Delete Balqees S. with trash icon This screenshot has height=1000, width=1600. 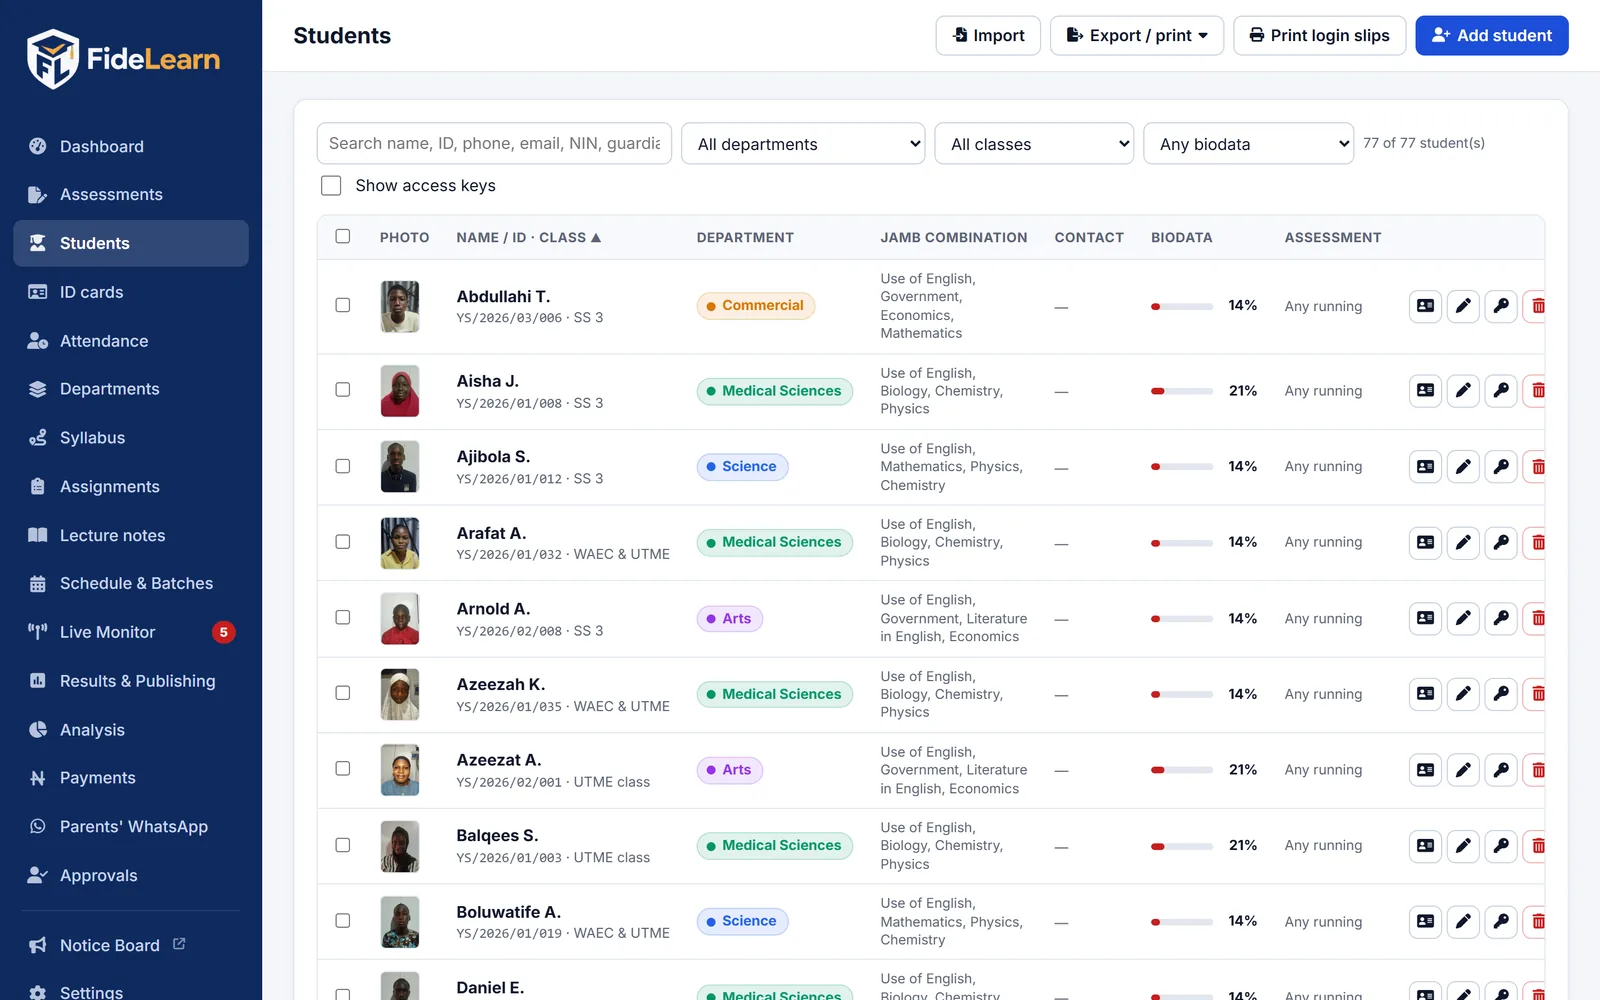coord(1536,846)
